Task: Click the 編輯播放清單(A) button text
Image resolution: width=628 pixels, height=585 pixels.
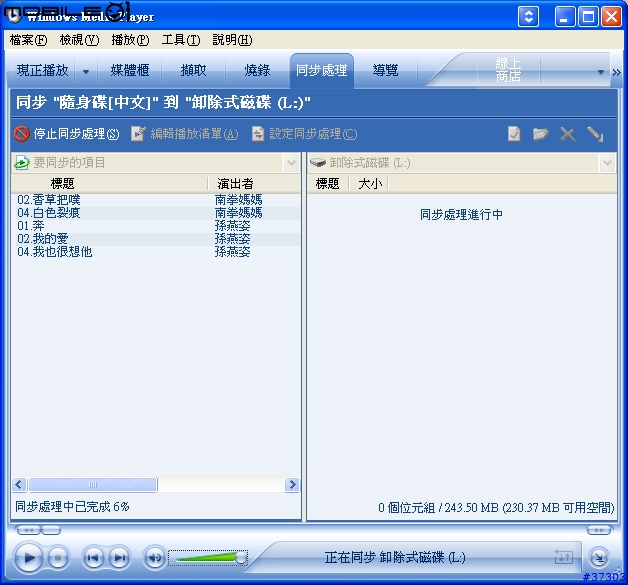Action: click(194, 134)
